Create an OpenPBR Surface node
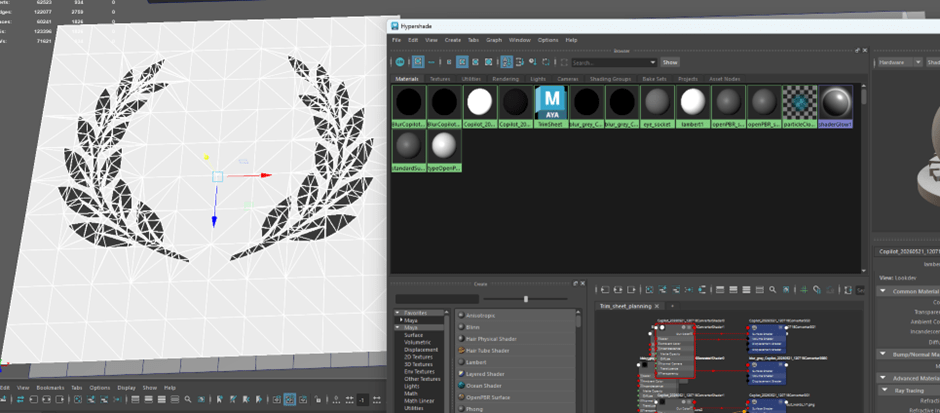Screen dimensions: 940x413 (x=516, y=397)
